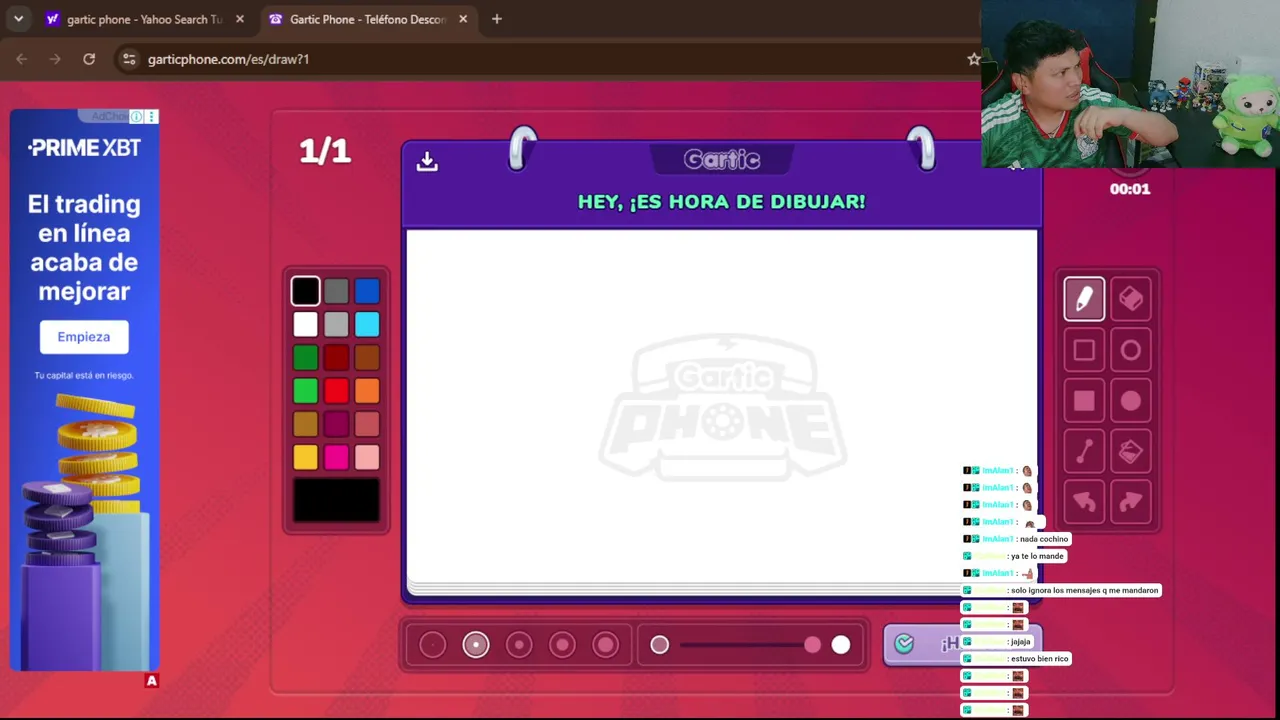Open the tab search dropdown
The image size is (1280, 720).
point(18,19)
